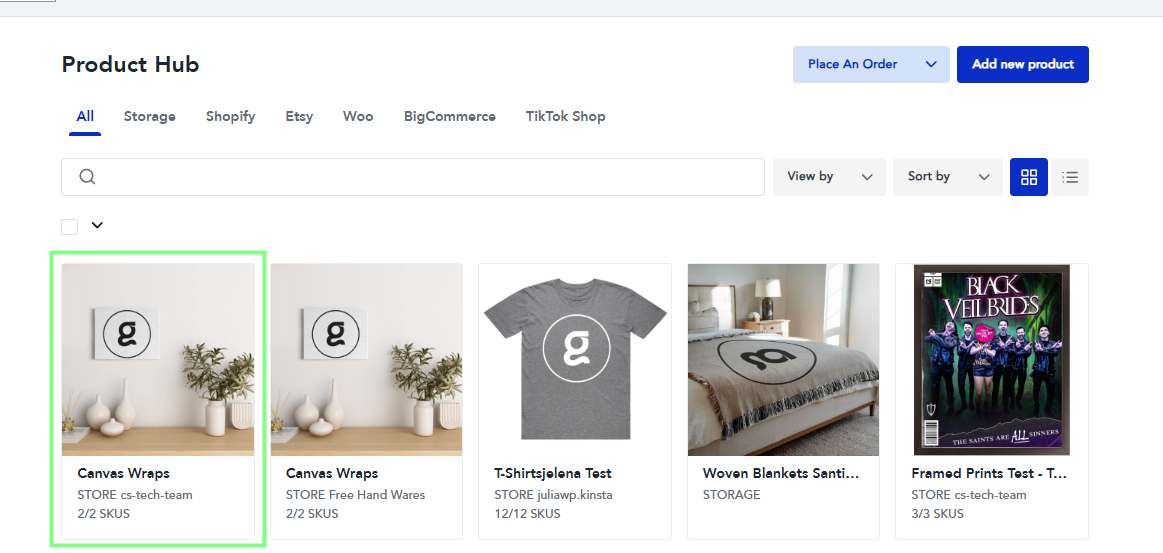Open the TikTok Shop tab

[x=565, y=117]
